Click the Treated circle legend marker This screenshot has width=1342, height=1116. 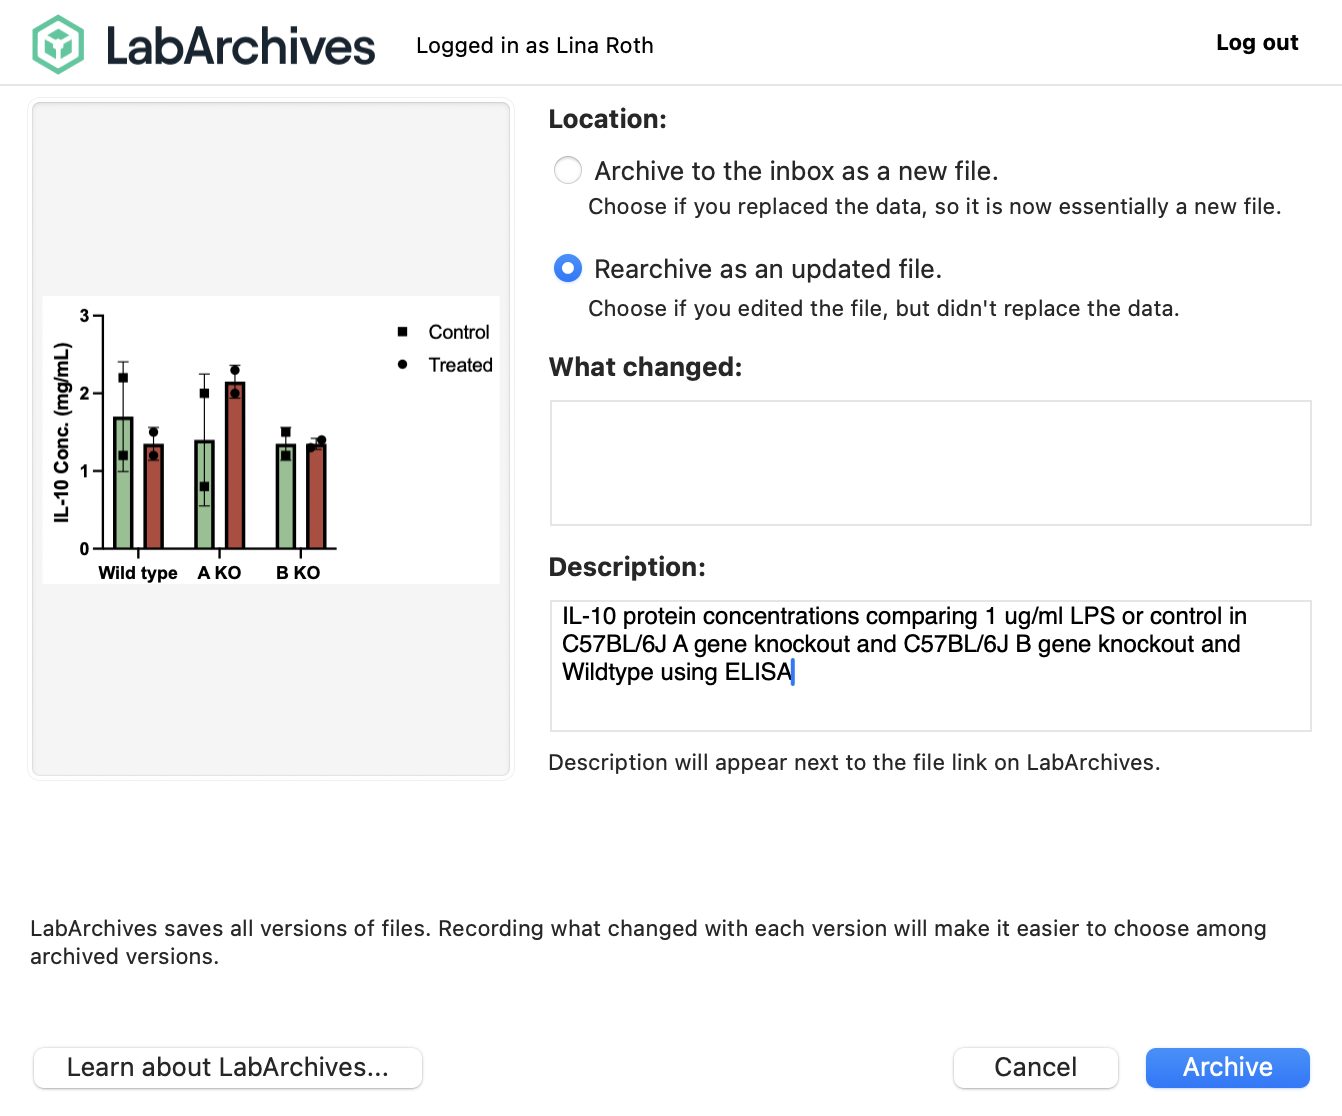tap(402, 365)
